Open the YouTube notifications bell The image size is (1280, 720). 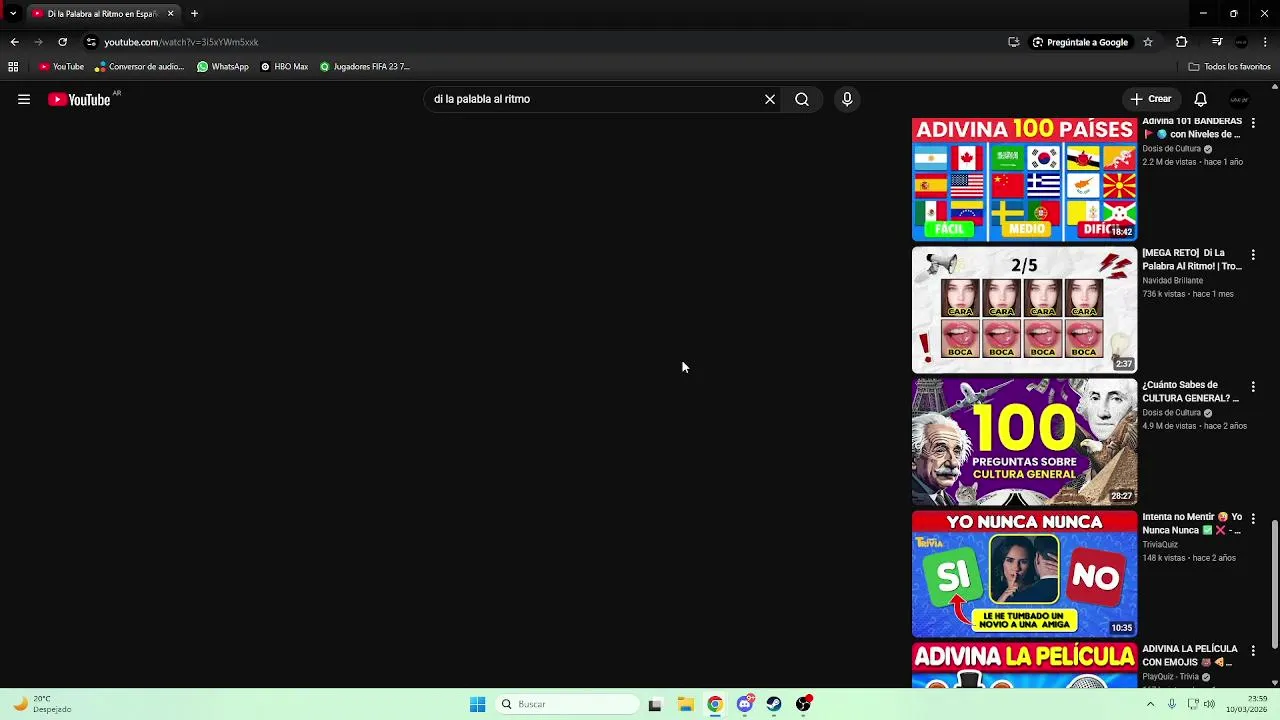(x=1201, y=99)
